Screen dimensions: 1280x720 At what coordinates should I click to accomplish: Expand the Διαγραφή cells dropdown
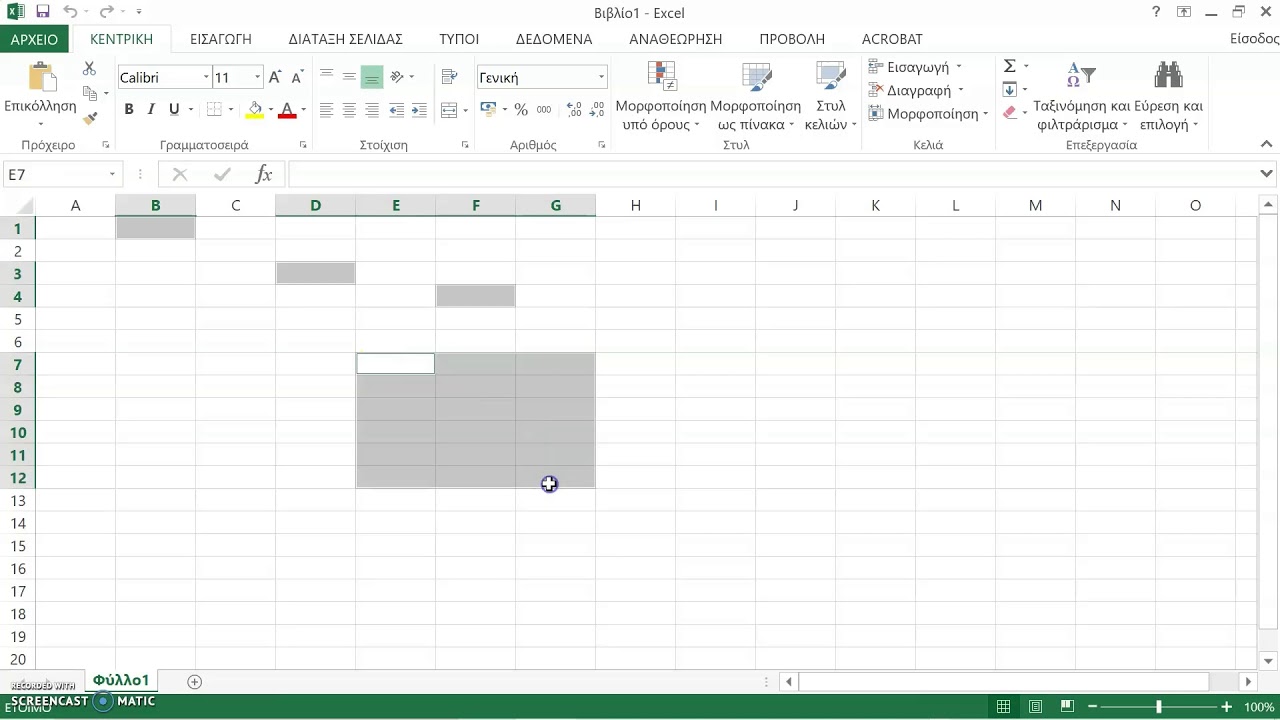tap(961, 90)
